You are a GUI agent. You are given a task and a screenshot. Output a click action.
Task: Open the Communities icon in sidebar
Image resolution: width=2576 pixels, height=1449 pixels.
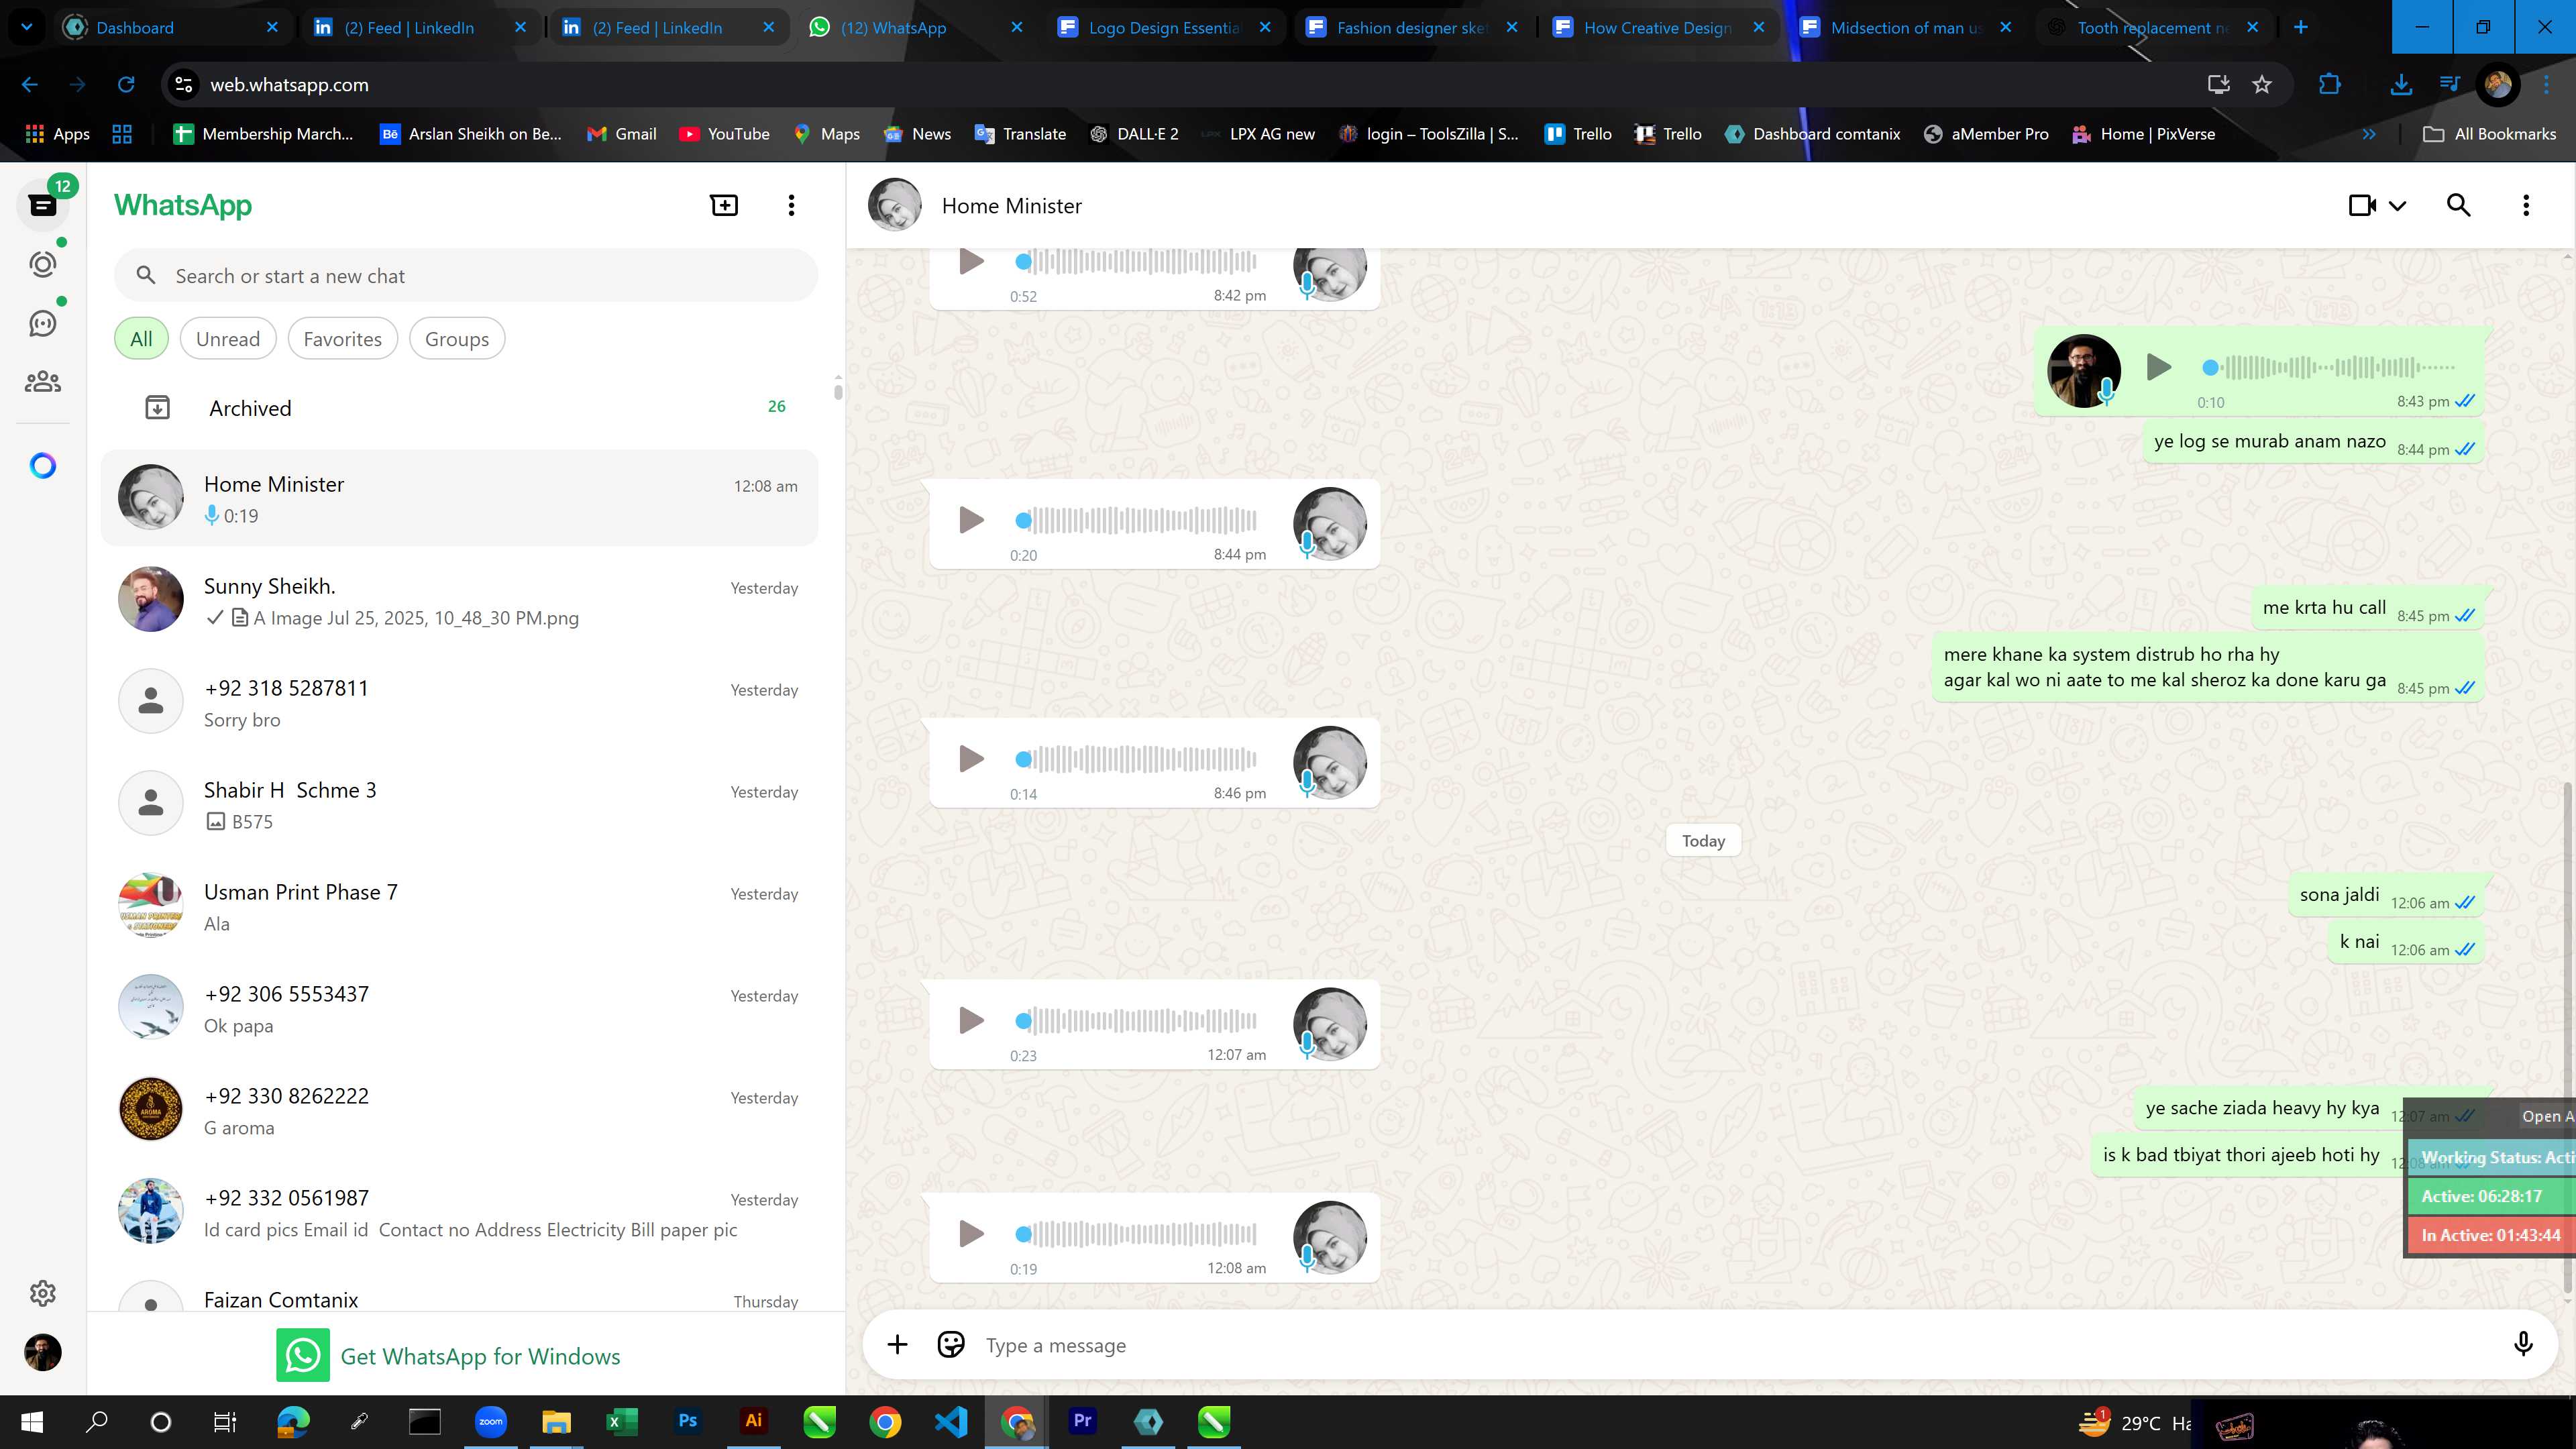43,382
